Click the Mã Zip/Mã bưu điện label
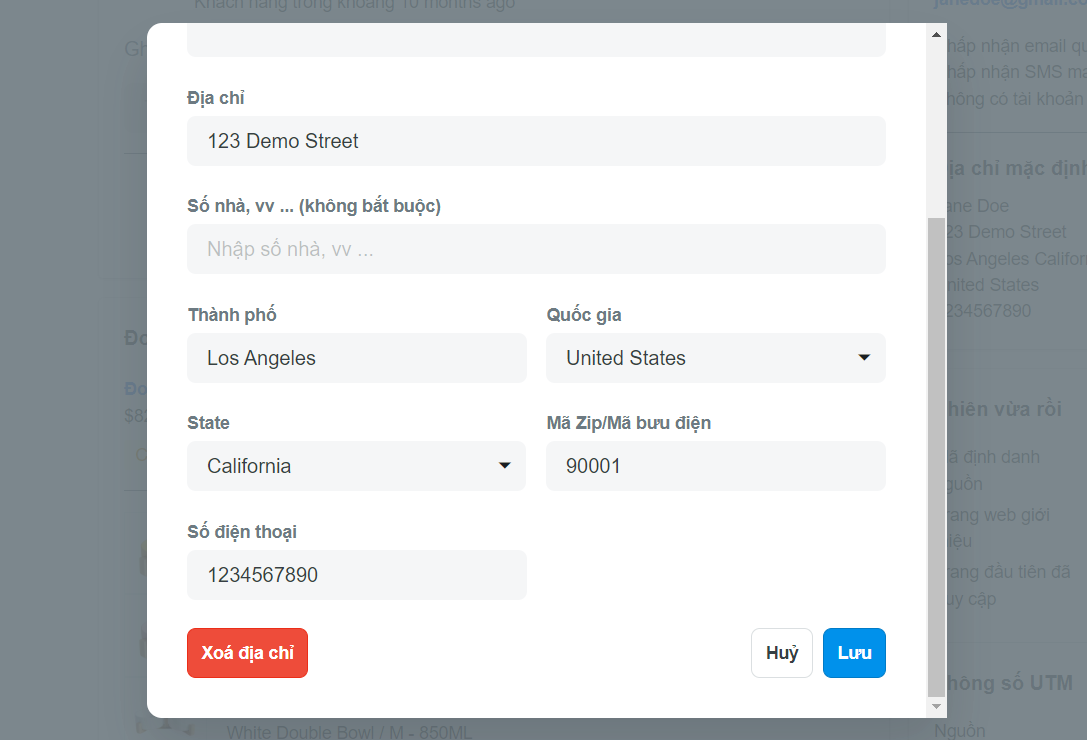Screen dimensions: 1087x740 click(x=629, y=423)
